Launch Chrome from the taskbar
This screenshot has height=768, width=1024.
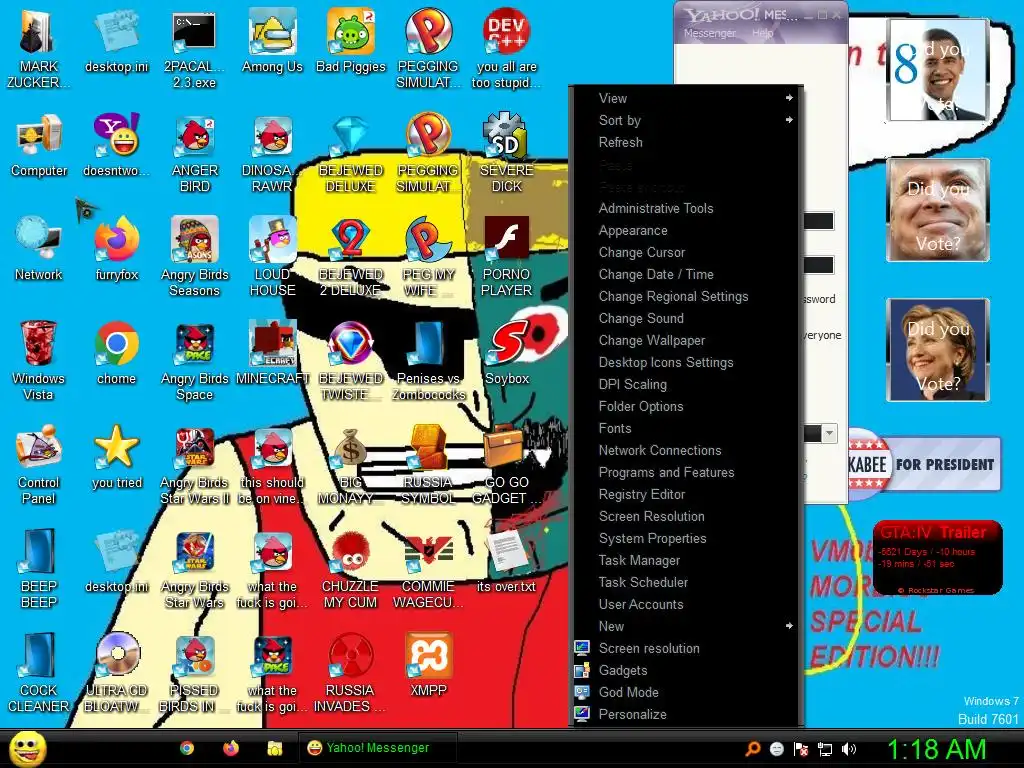click(187, 748)
